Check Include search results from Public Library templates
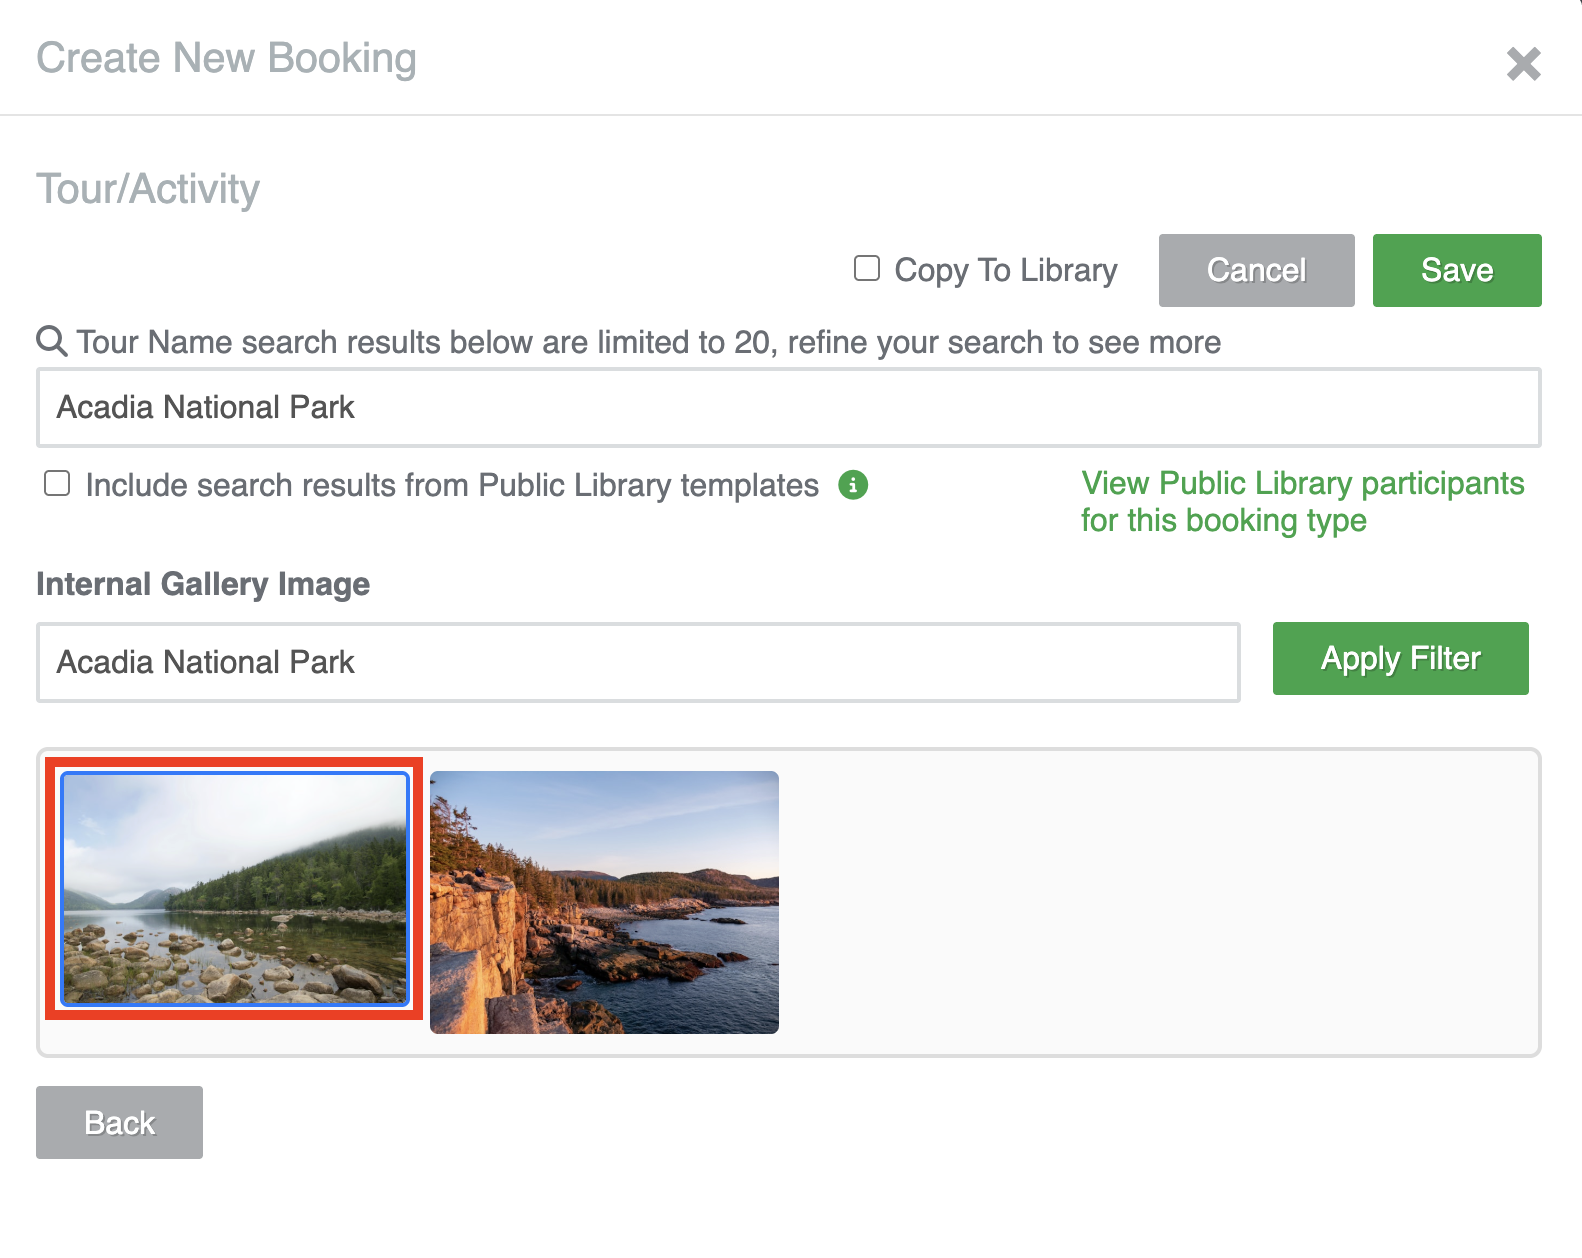Viewport: 1582px width, 1258px height. pos(56,484)
